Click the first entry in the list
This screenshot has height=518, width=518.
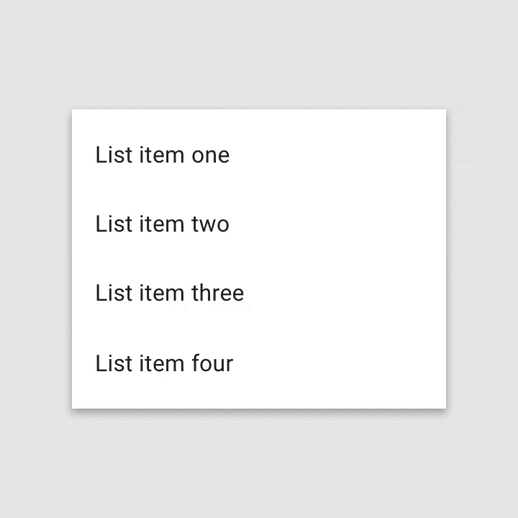coord(259,155)
